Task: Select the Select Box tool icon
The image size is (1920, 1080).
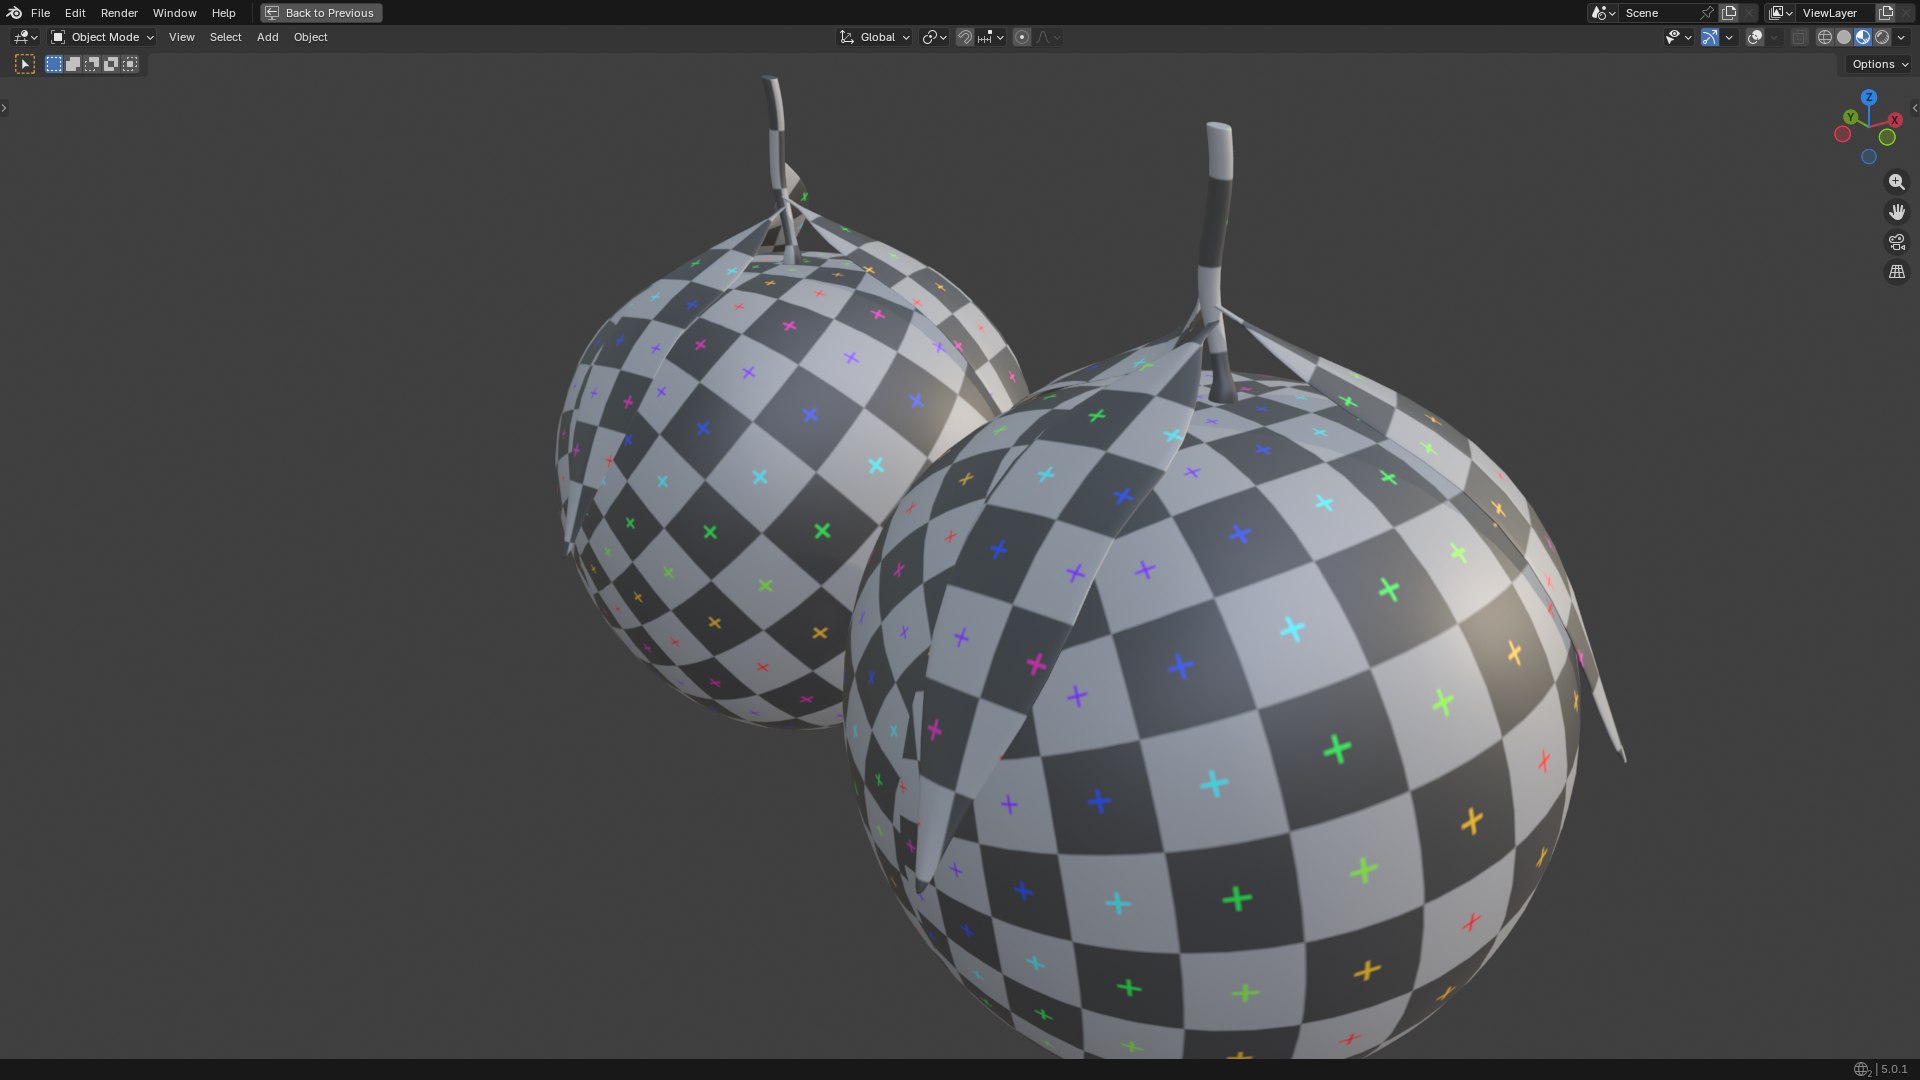Action: tap(25, 64)
